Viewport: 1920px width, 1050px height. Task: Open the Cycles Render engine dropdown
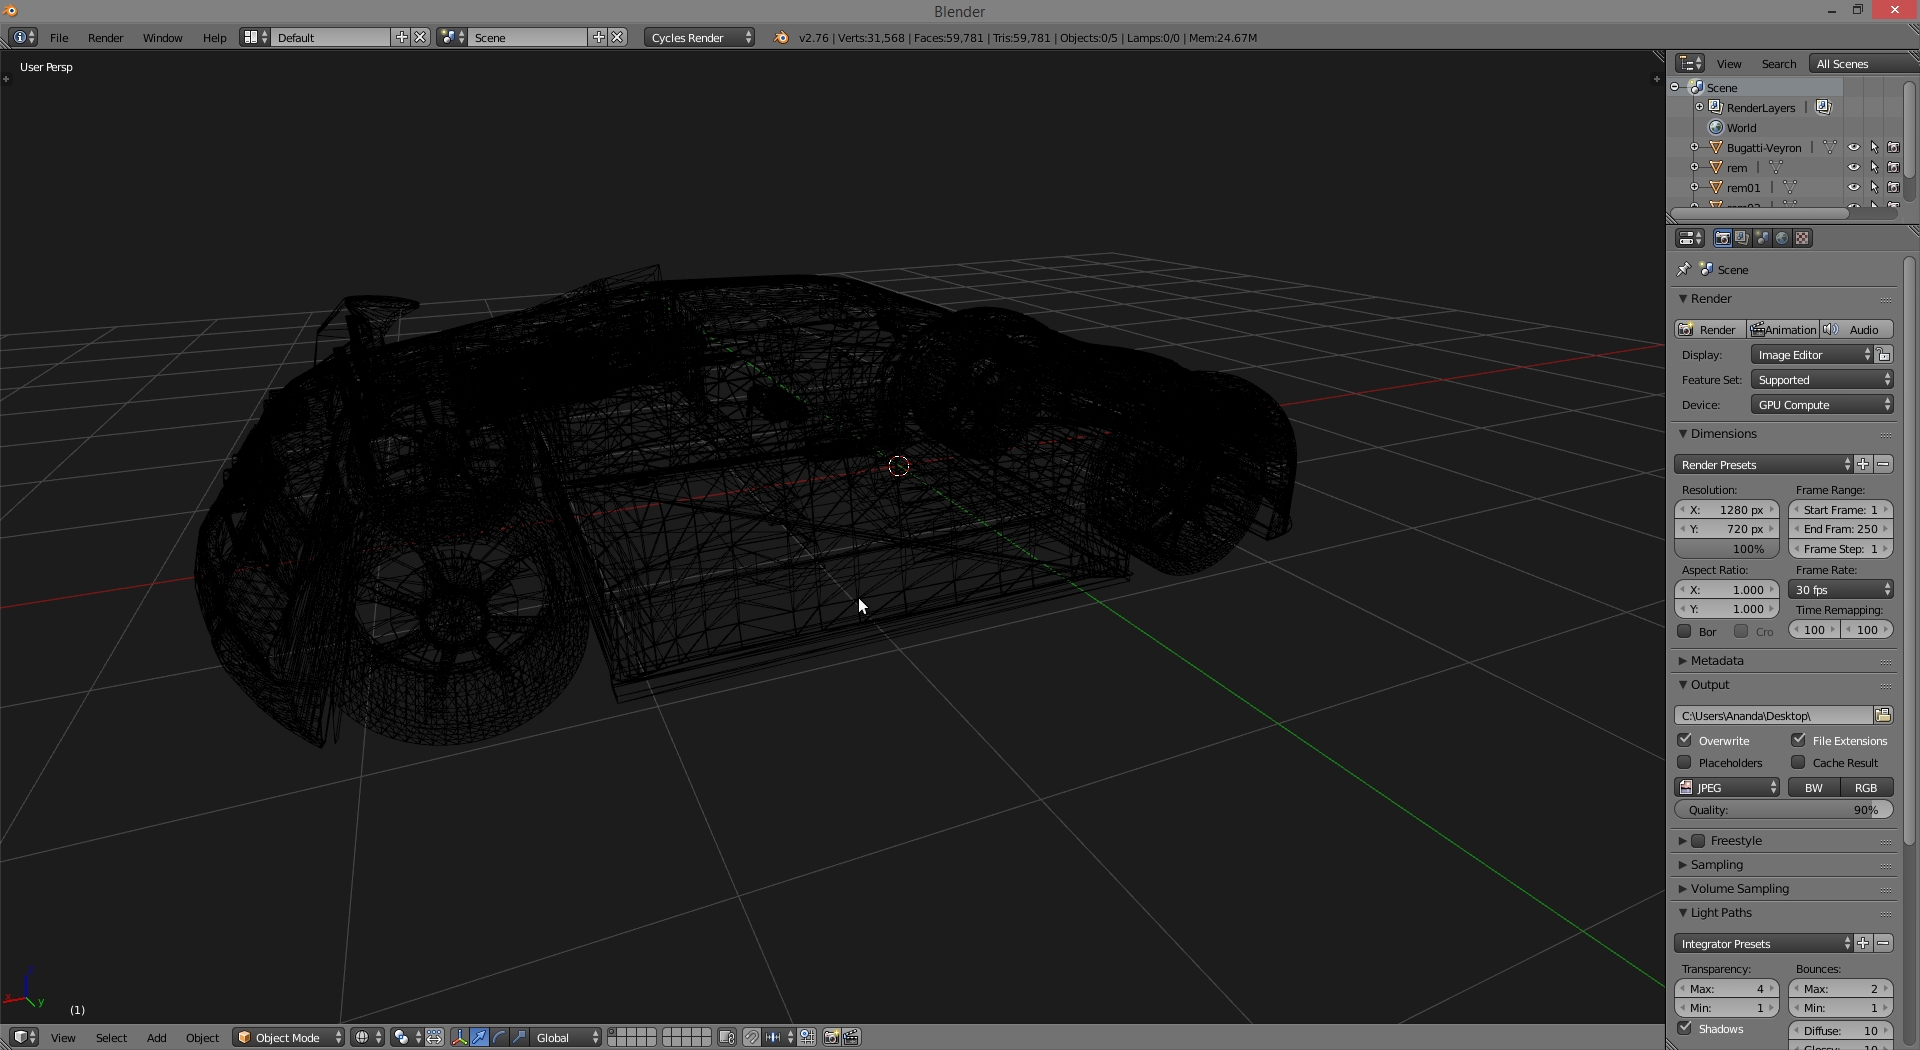[x=700, y=37]
